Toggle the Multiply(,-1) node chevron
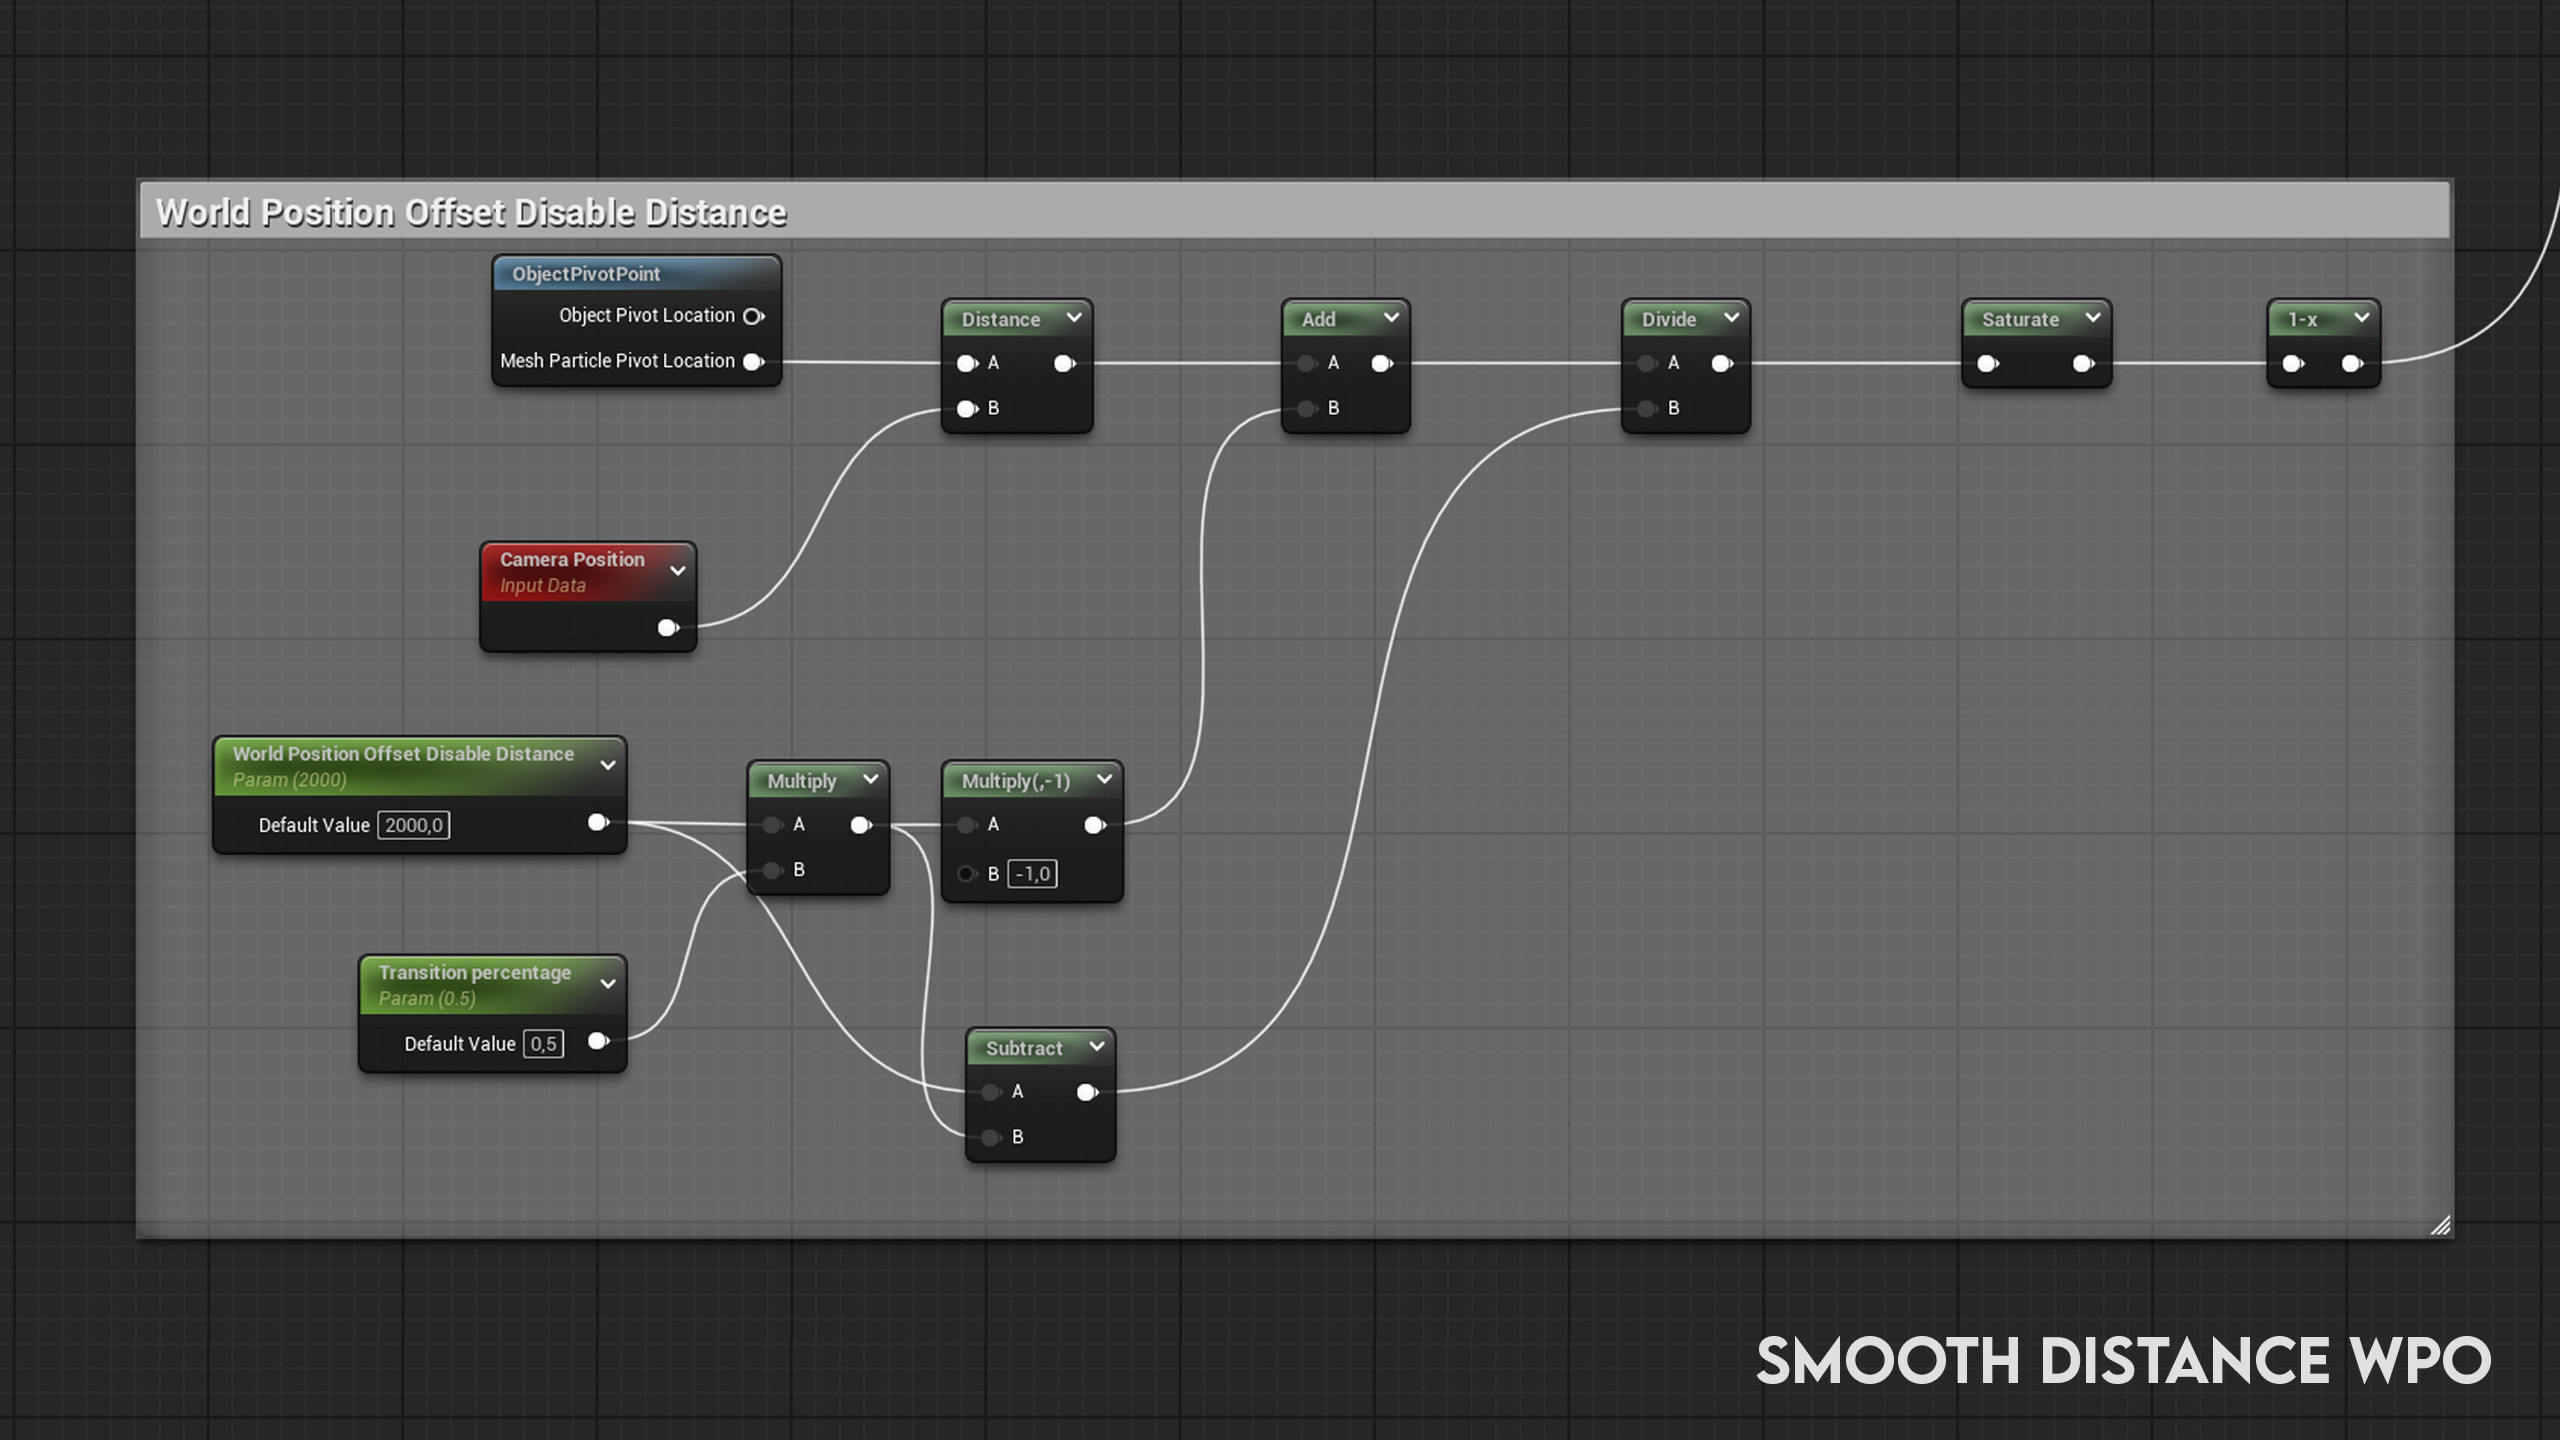This screenshot has width=2560, height=1440. pyautogui.click(x=1104, y=779)
